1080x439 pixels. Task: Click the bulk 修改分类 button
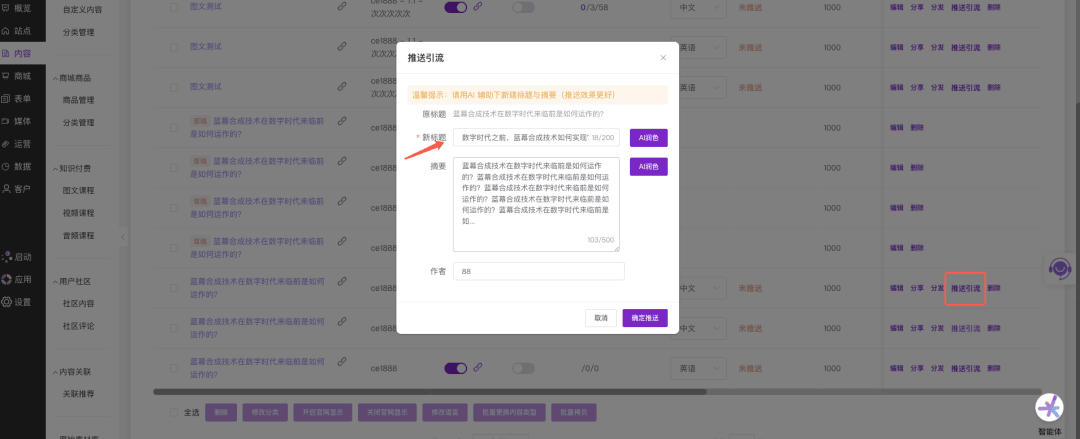265,413
